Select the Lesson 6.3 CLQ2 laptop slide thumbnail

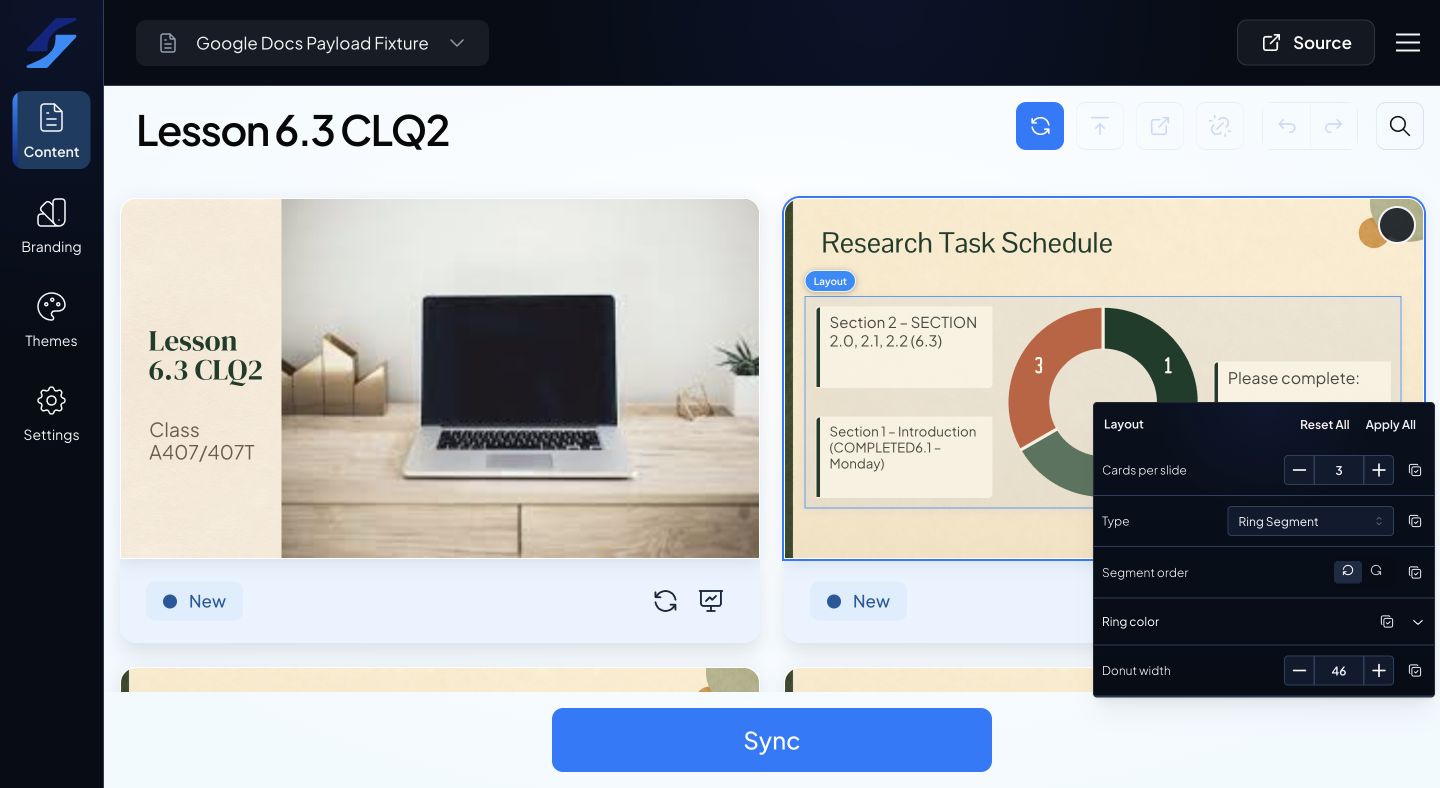point(440,378)
